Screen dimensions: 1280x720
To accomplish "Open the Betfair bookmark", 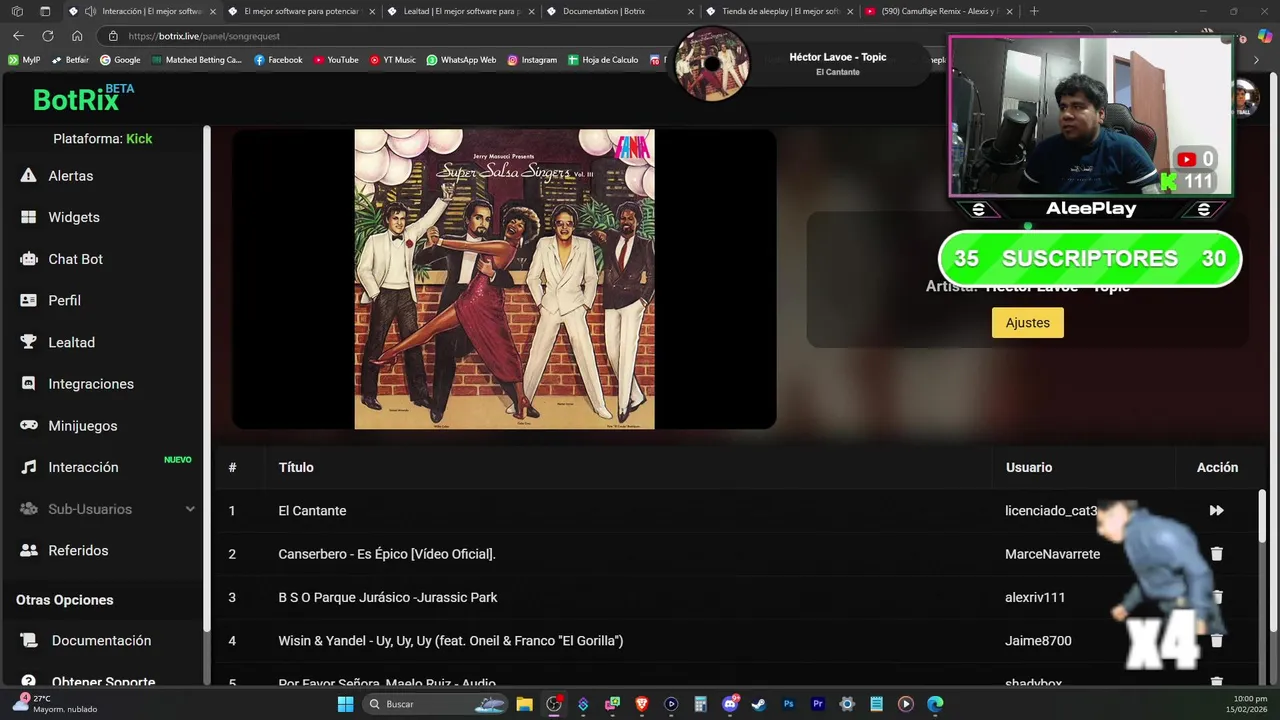I will pyautogui.click(x=70, y=60).
